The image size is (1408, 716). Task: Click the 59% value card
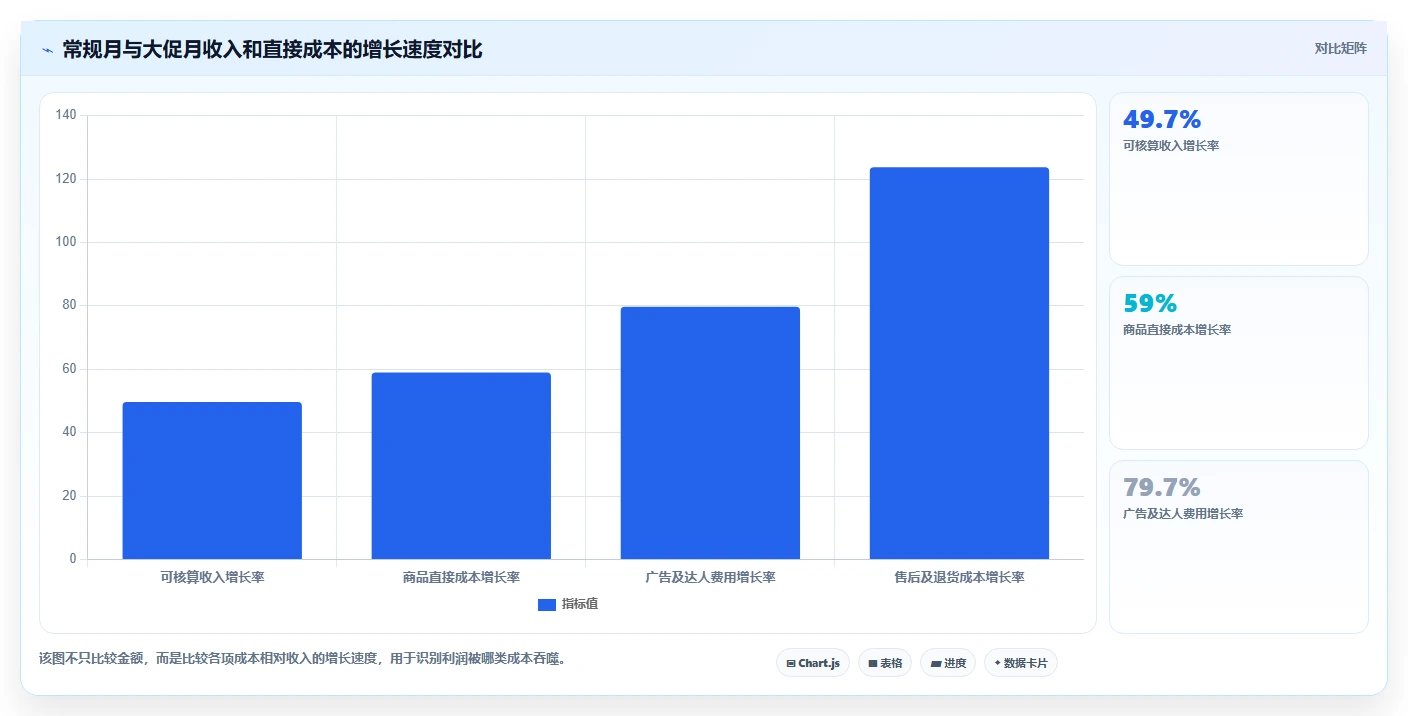1239,363
